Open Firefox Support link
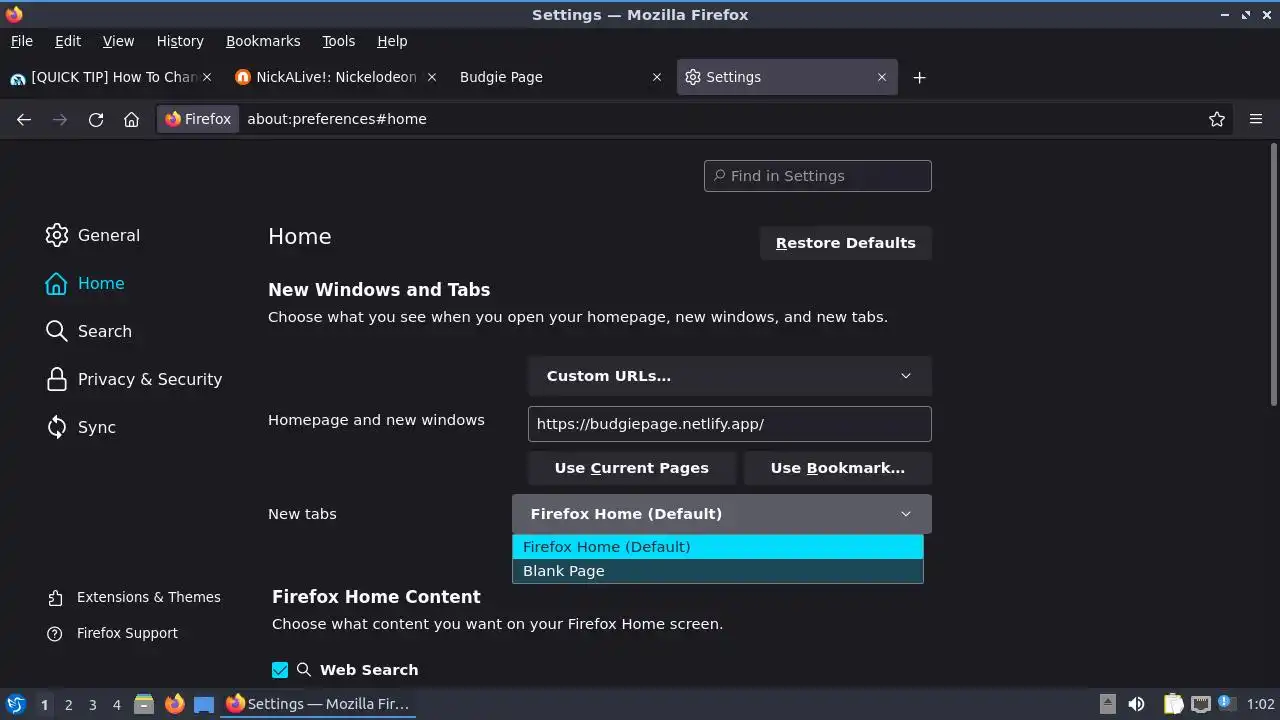Image resolution: width=1280 pixels, height=720 pixels. coord(113,633)
